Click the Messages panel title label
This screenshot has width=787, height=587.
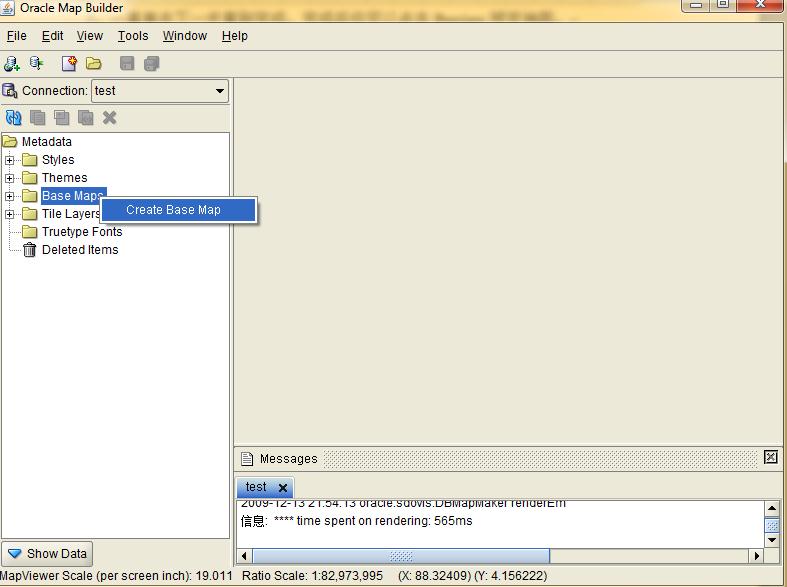[x=289, y=459]
